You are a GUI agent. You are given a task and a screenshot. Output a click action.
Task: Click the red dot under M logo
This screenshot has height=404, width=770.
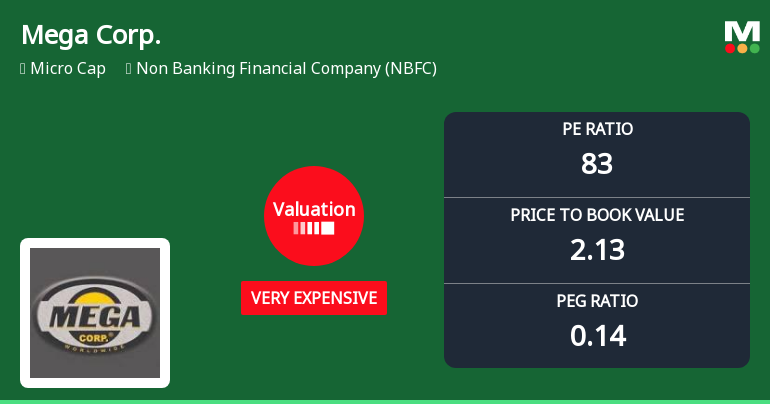point(730,48)
